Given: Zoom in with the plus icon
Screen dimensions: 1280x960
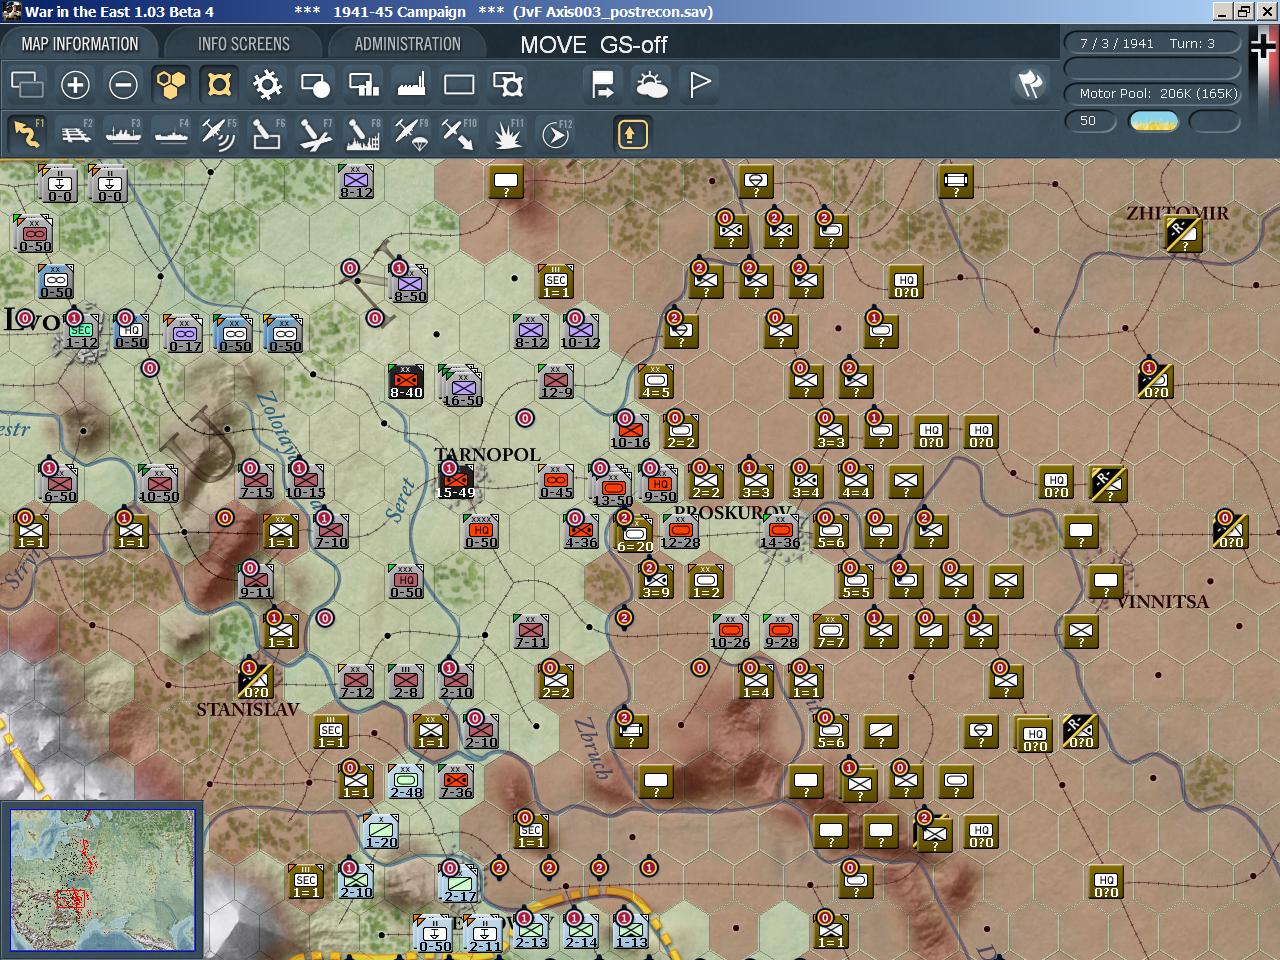Looking at the screenshot, I should pos(75,85).
